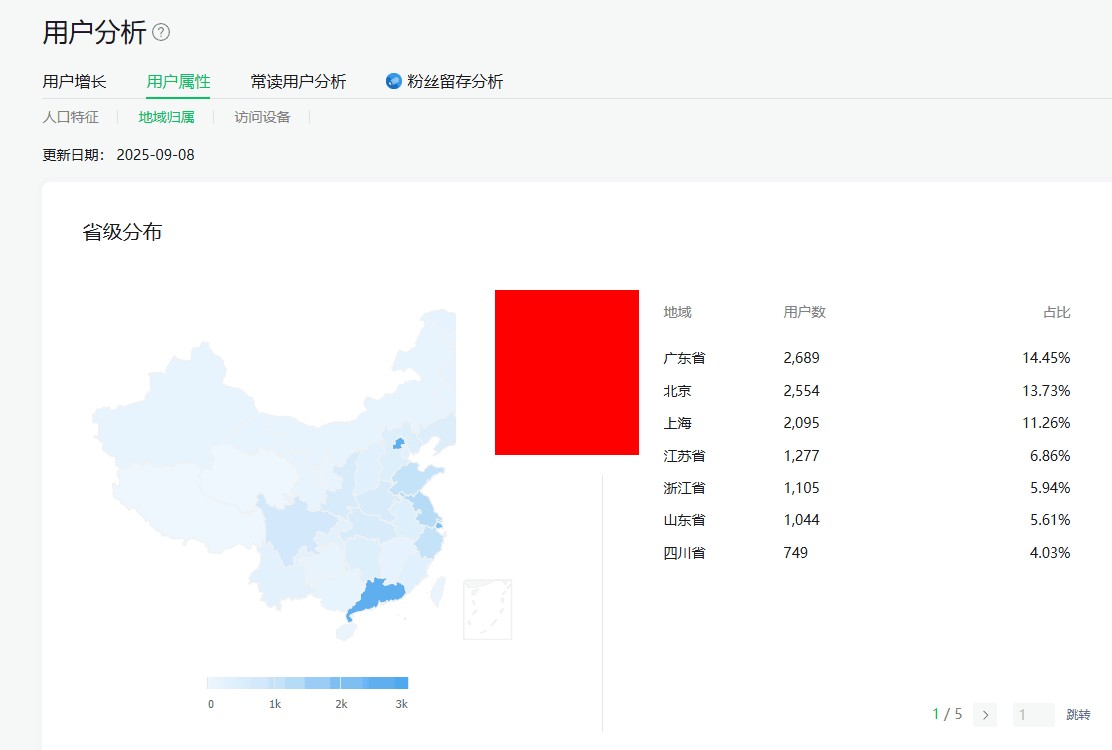Select the 用户属性 tab
The image size is (1112, 750).
(178, 82)
